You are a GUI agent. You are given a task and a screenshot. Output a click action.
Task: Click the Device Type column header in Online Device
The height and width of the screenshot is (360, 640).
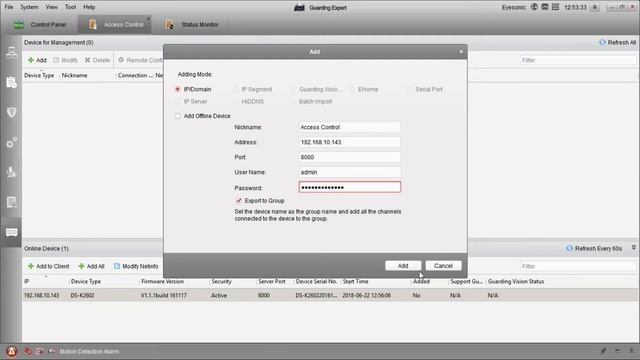pyautogui.click(x=86, y=281)
